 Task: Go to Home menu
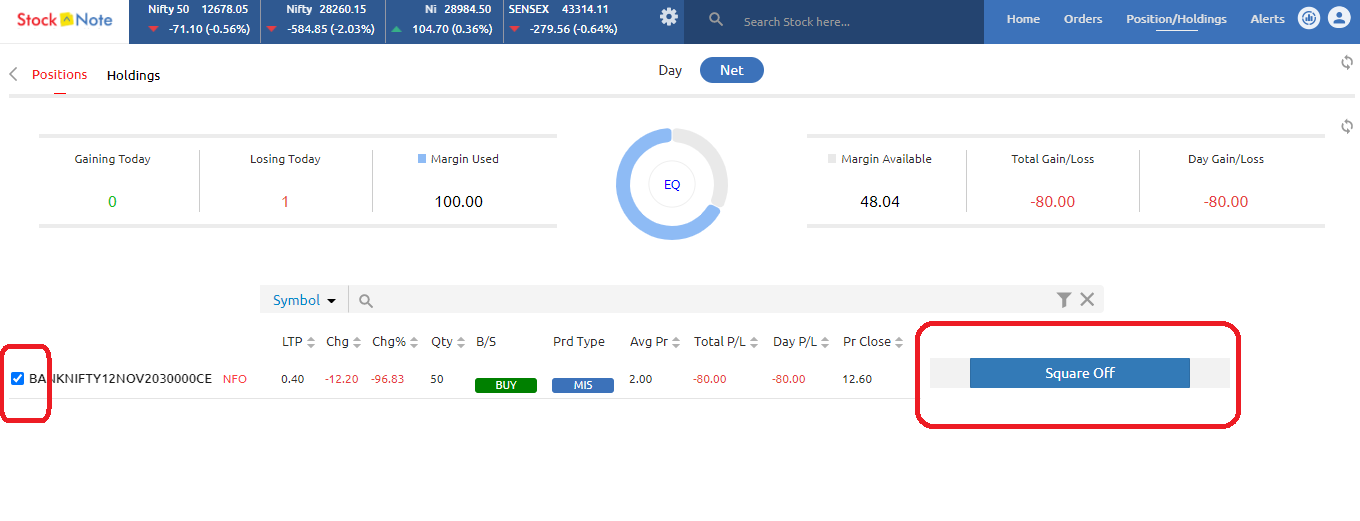[x=1023, y=19]
